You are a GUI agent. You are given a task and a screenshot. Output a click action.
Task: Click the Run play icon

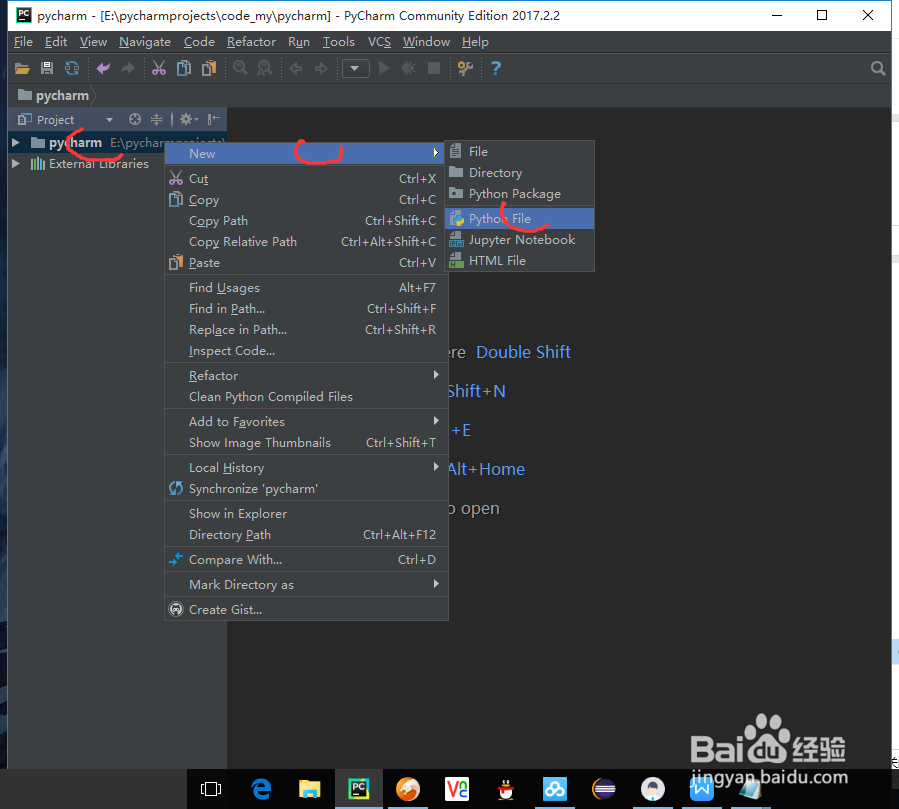point(384,69)
